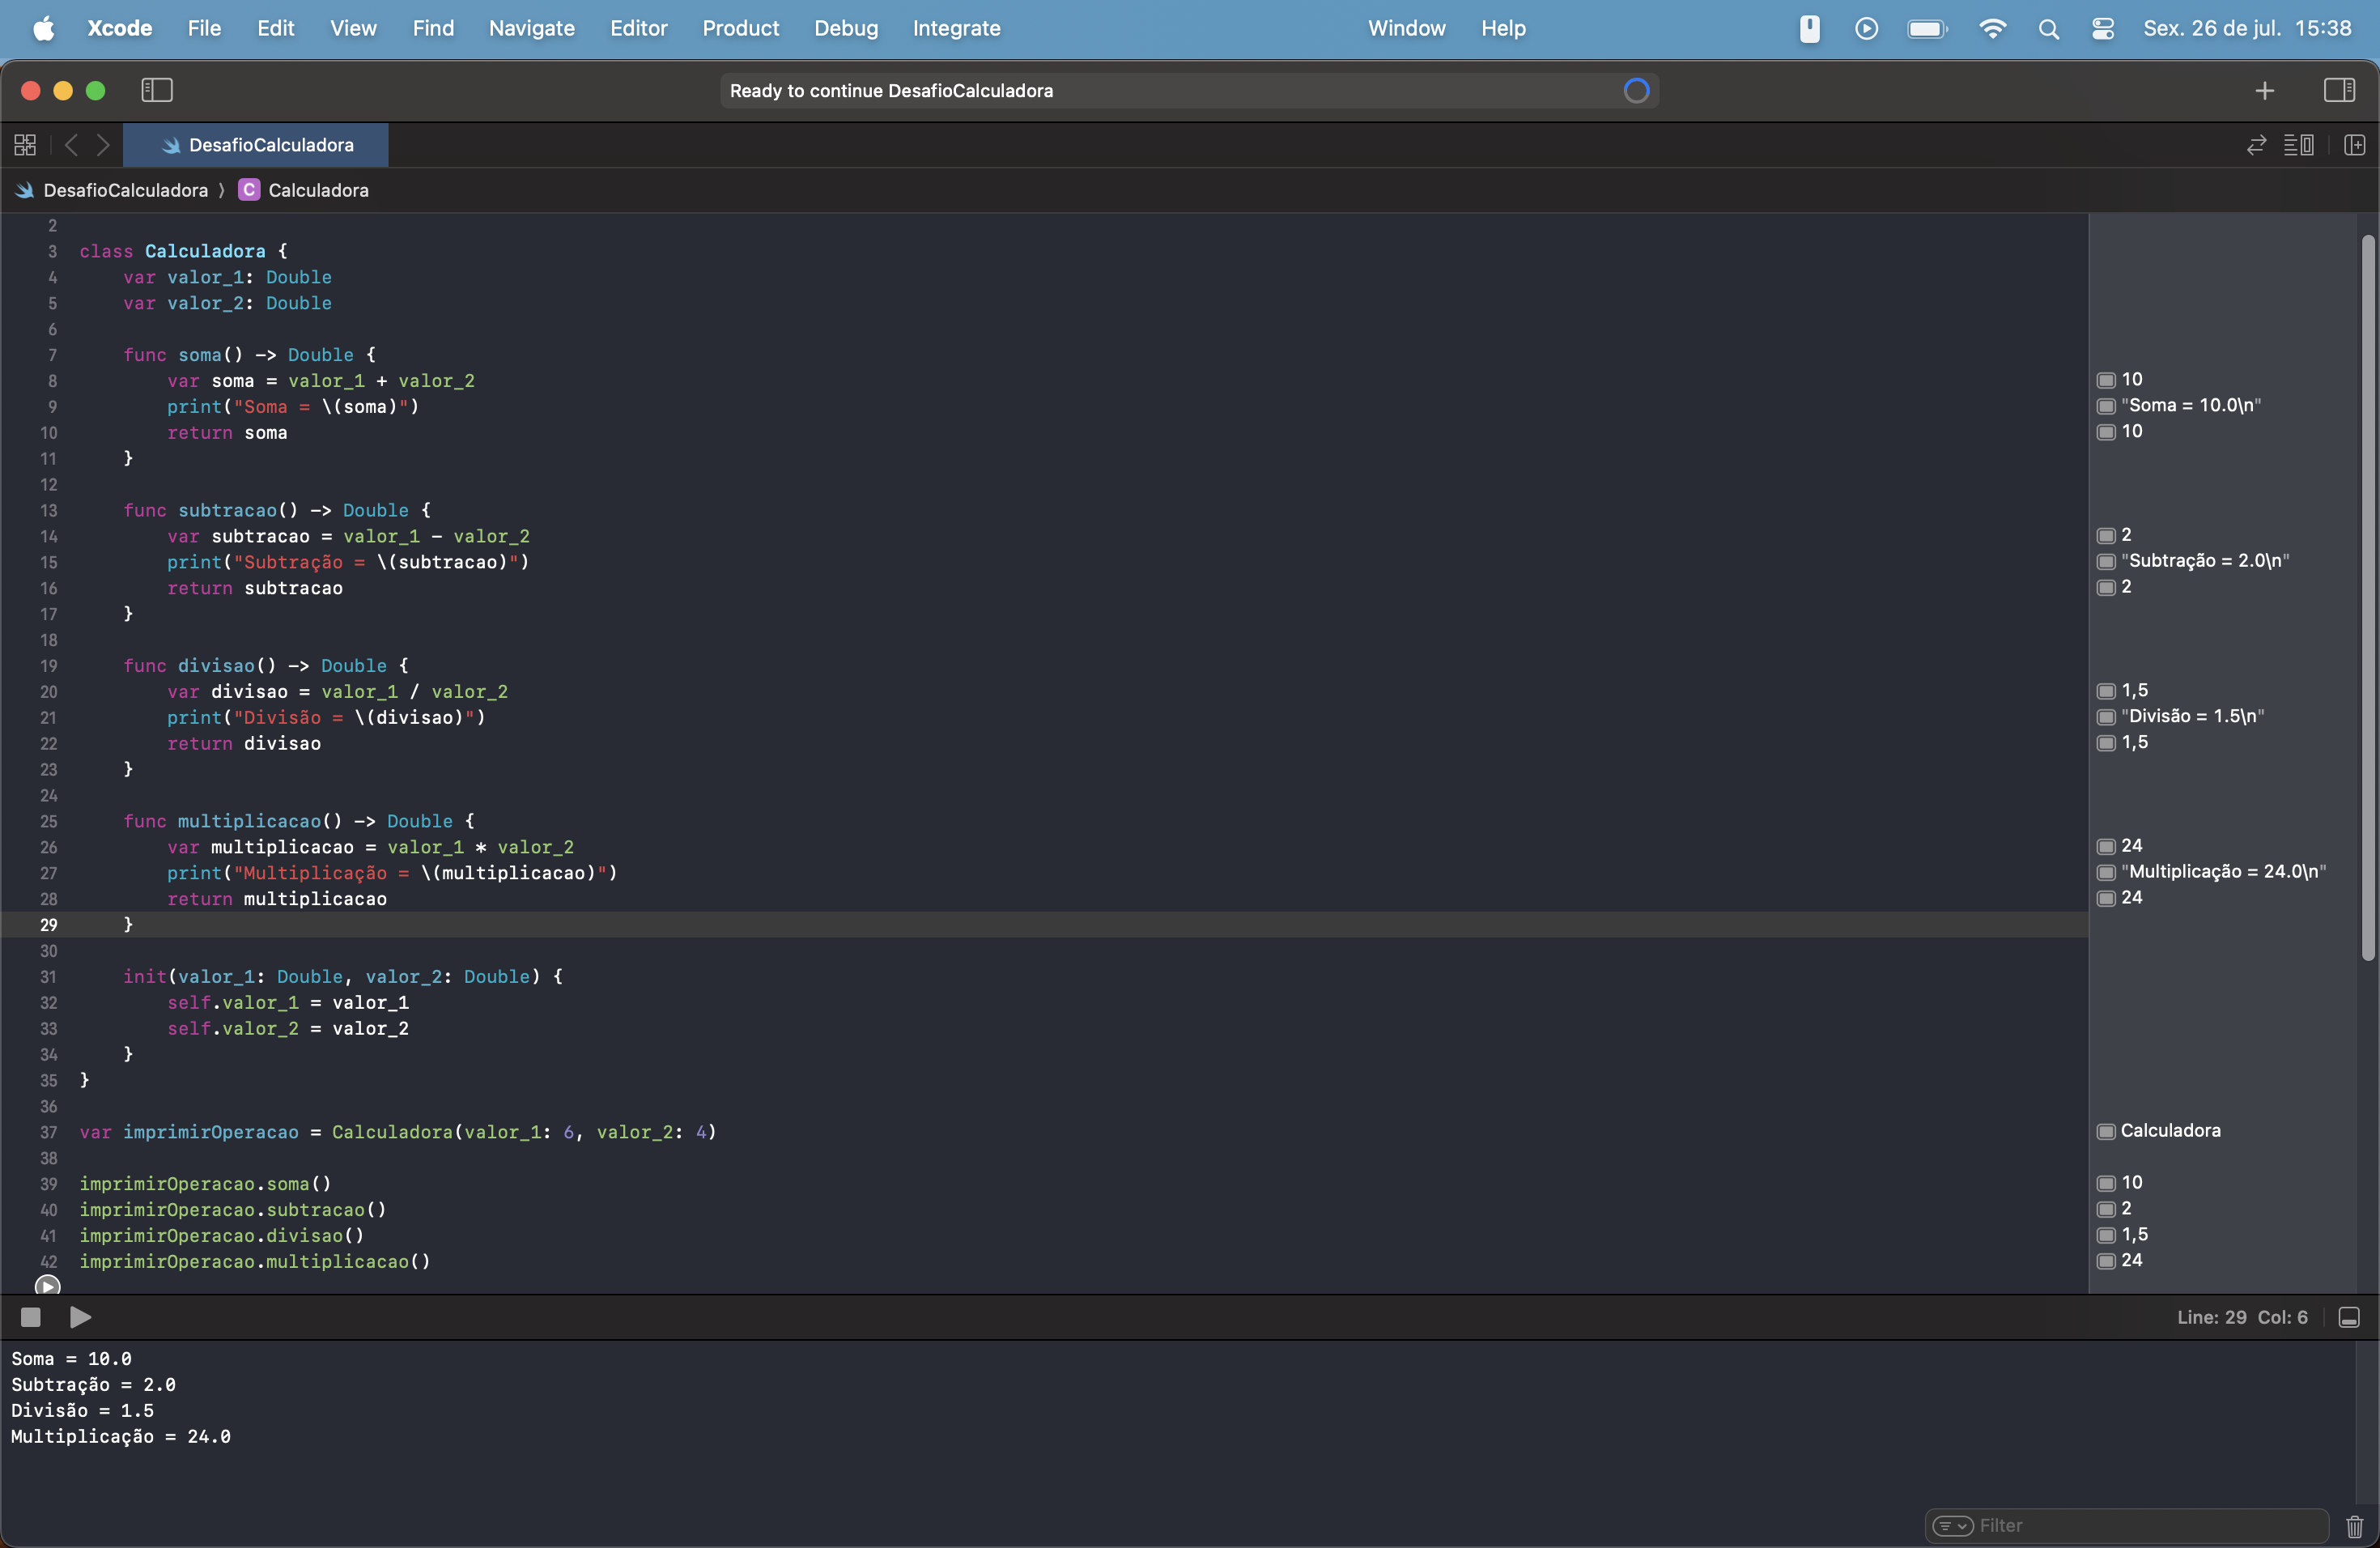The image size is (2380, 1548).
Task: Open Calculadora class breadcrumb in jump bar
Action: click(x=304, y=190)
